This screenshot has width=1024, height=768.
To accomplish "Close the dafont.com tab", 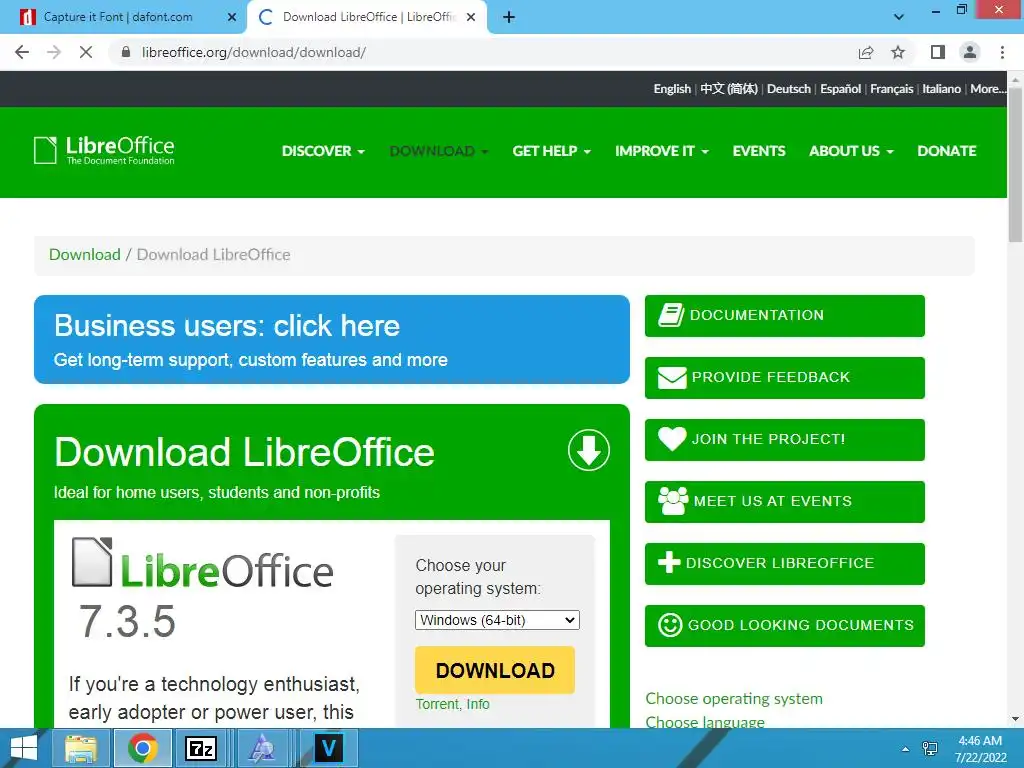I will (x=232, y=17).
